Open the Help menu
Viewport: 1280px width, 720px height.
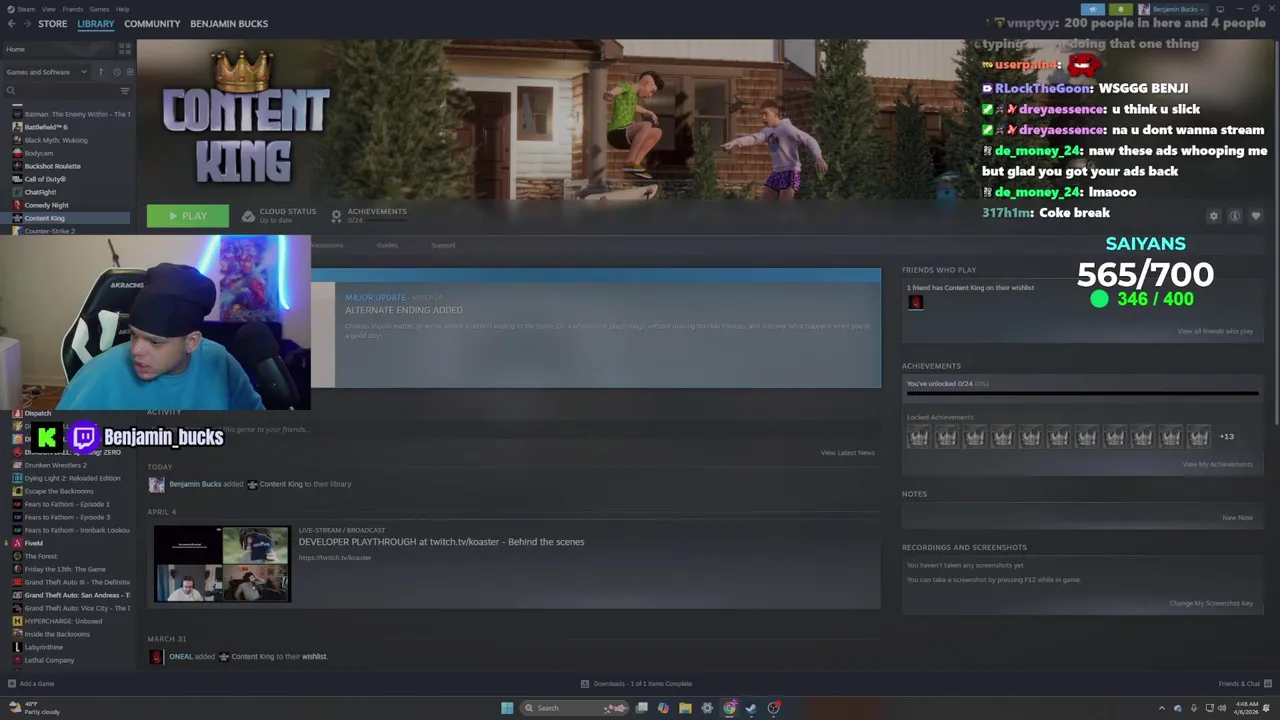click(x=122, y=9)
